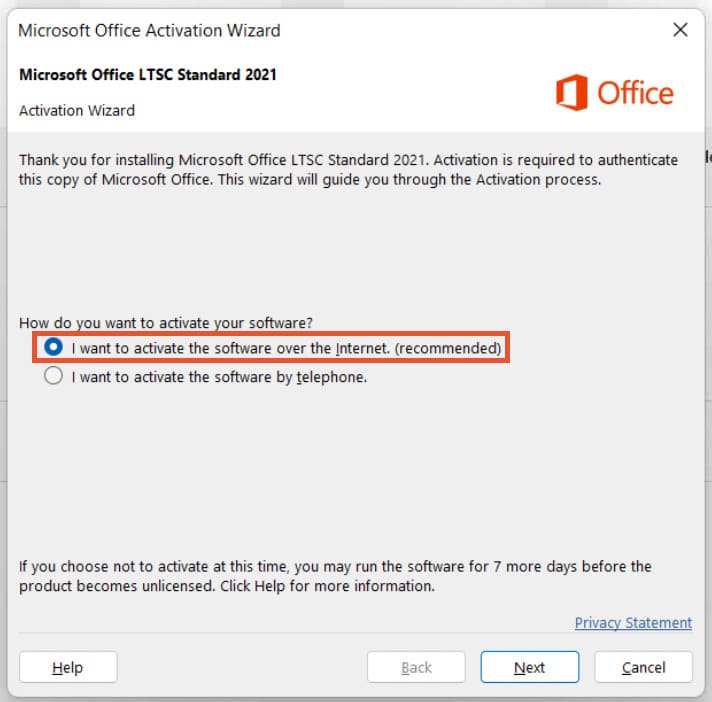Click the 'Microsoft Office Activation Wizard' title bar
The image size is (712, 702).
pyautogui.click(x=150, y=30)
